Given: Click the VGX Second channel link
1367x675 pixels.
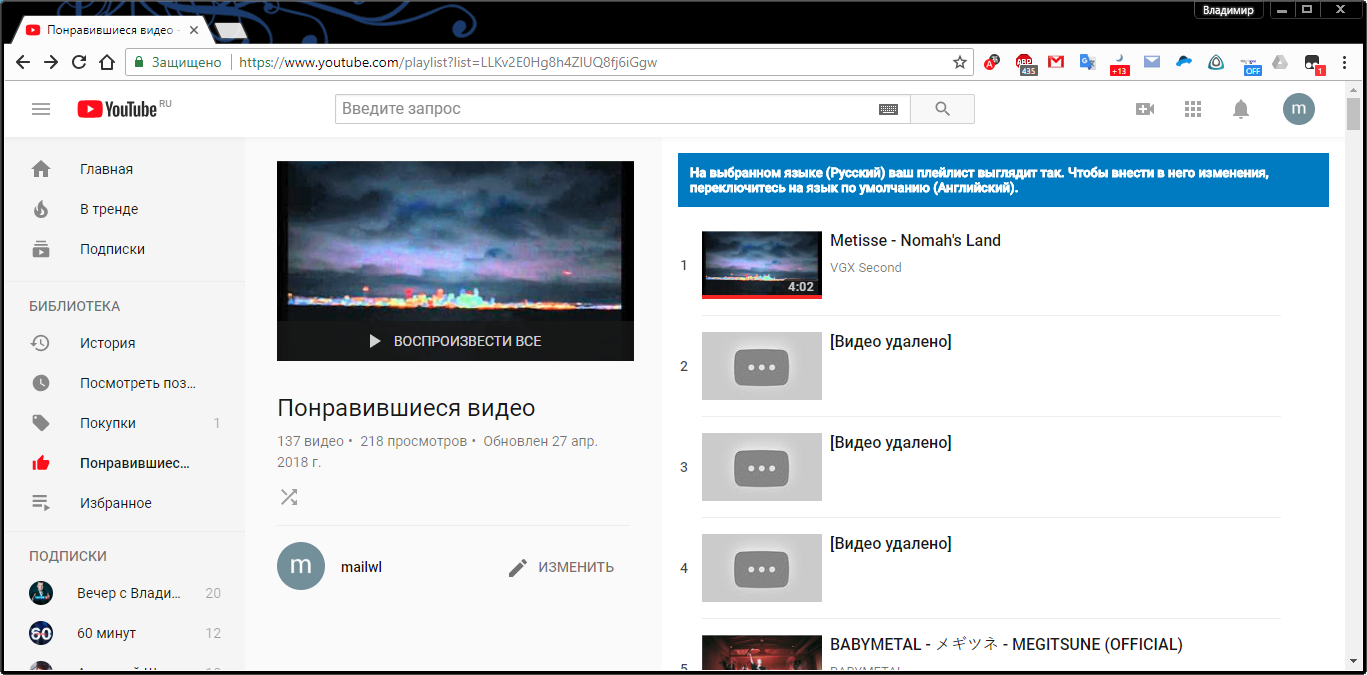Looking at the screenshot, I should coord(865,267).
